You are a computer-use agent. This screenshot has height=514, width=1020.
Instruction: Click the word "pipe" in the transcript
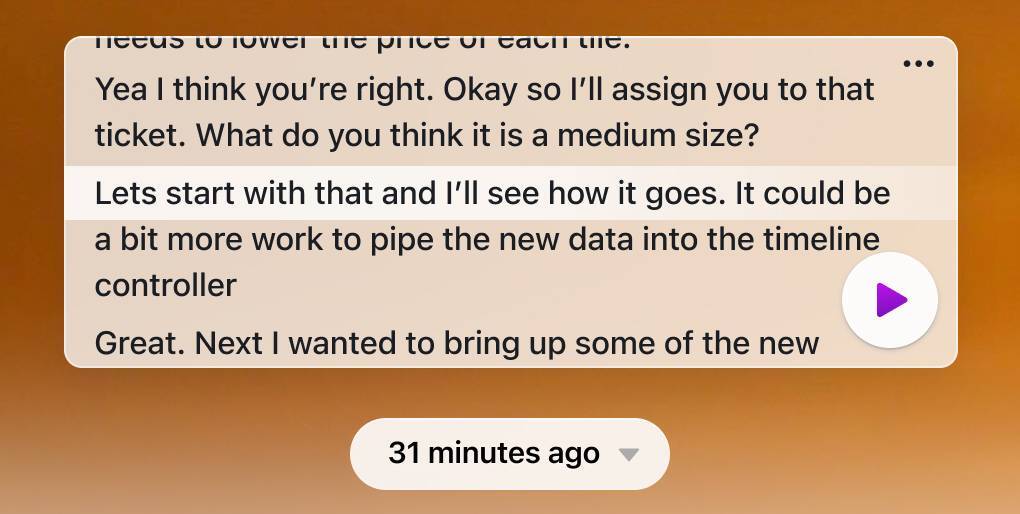402,241
